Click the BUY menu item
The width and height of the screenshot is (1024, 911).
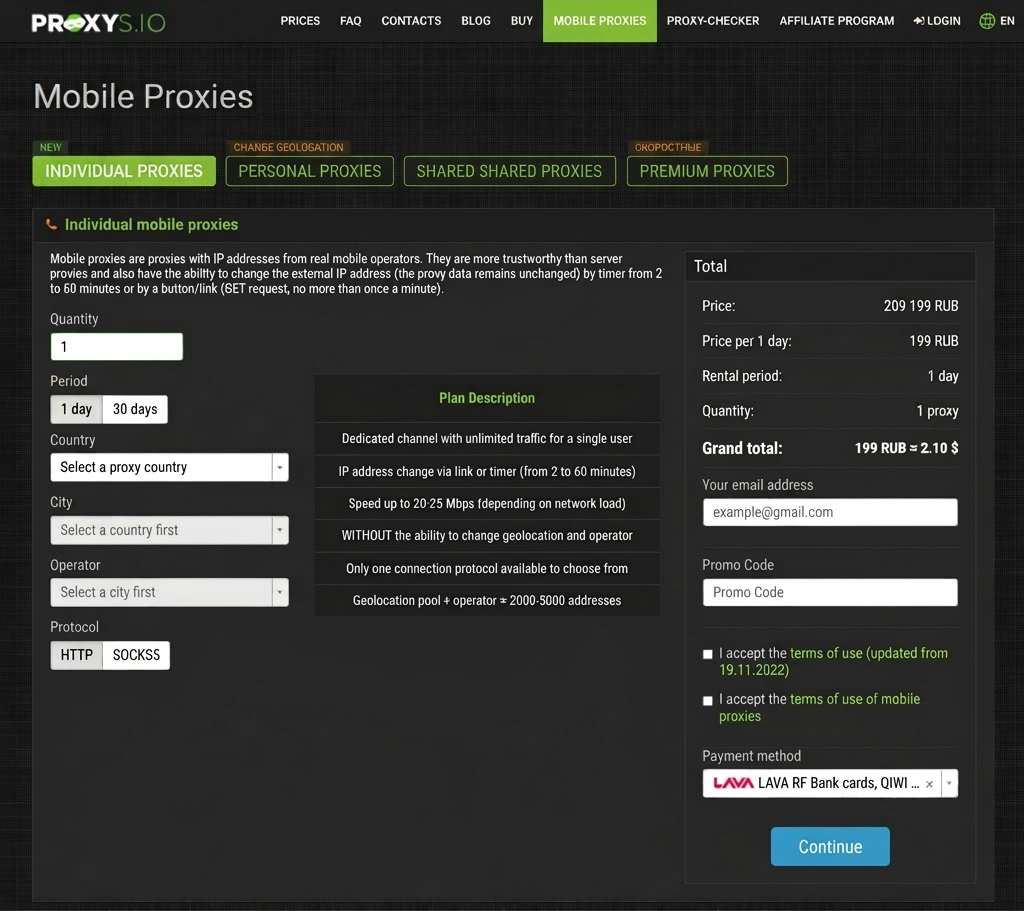coord(522,21)
